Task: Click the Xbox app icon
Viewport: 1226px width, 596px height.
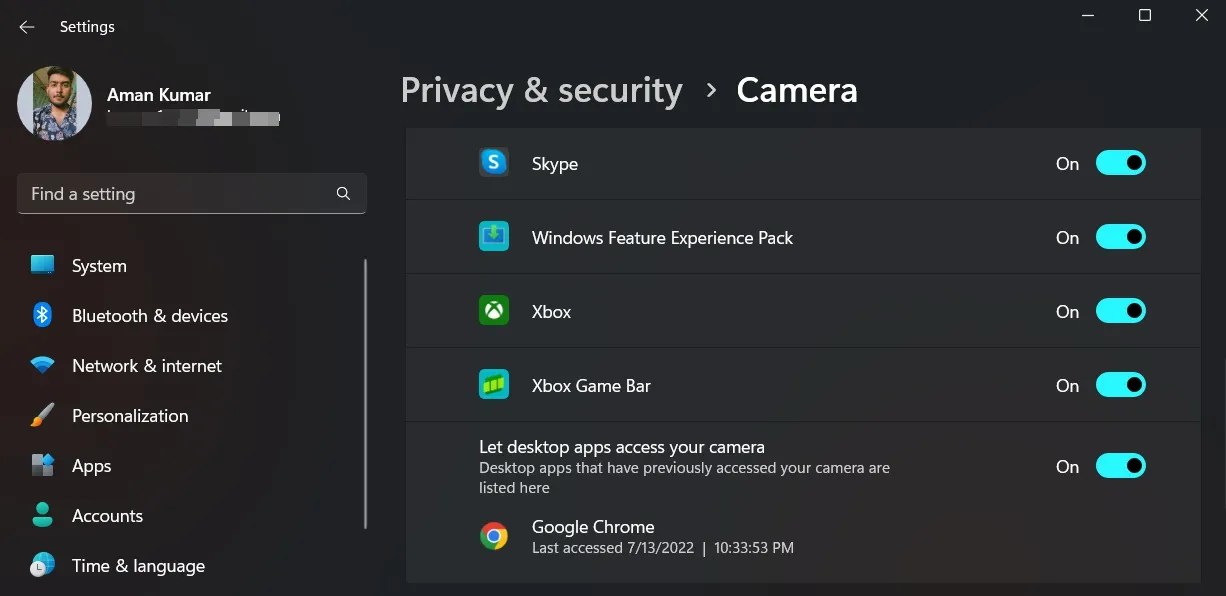Action: click(x=493, y=310)
